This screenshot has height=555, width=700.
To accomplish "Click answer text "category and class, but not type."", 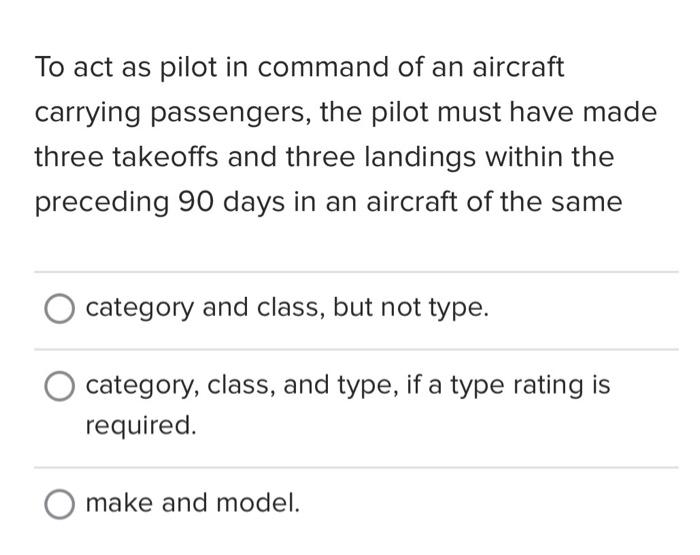I will point(287,308).
